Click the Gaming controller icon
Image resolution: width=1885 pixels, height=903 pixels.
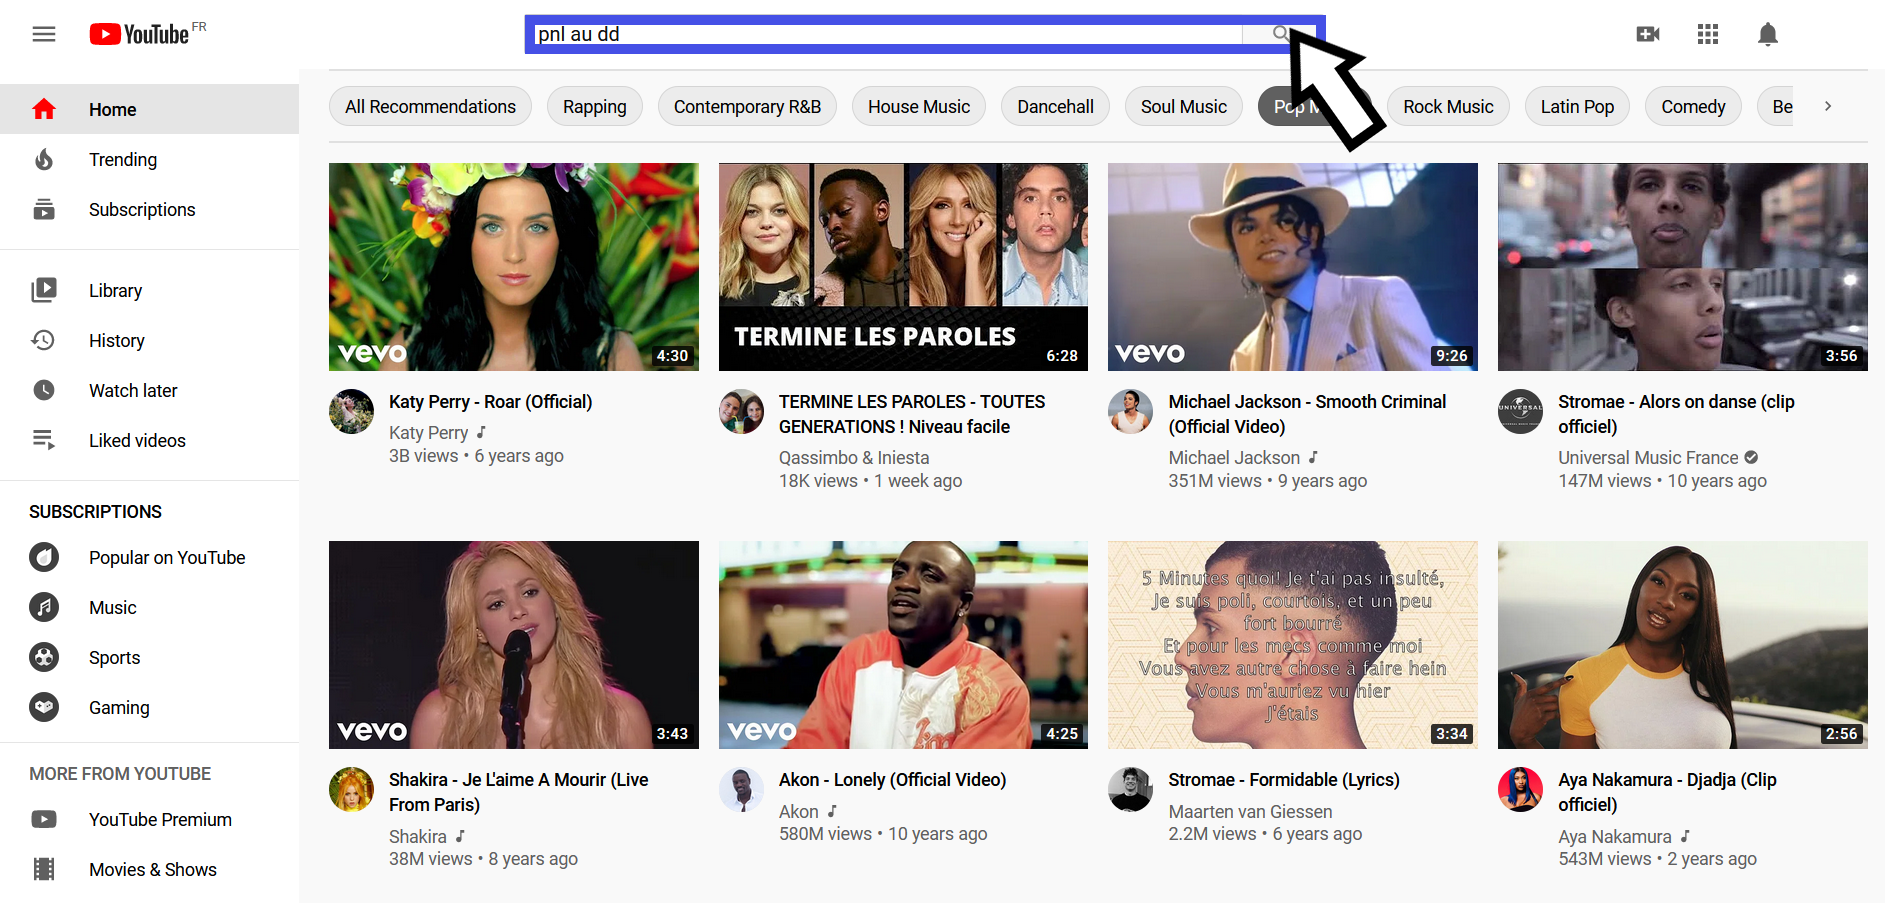pyautogui.click(x=44, y=707)
